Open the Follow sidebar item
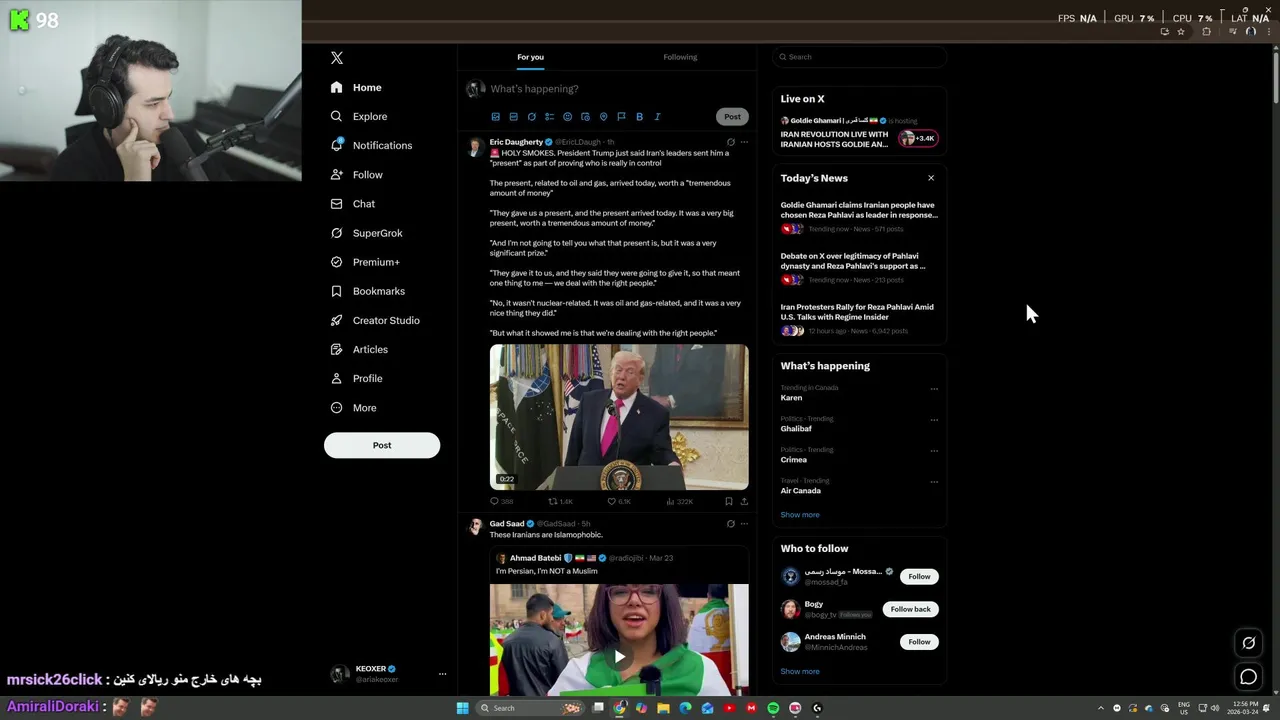 356,175
